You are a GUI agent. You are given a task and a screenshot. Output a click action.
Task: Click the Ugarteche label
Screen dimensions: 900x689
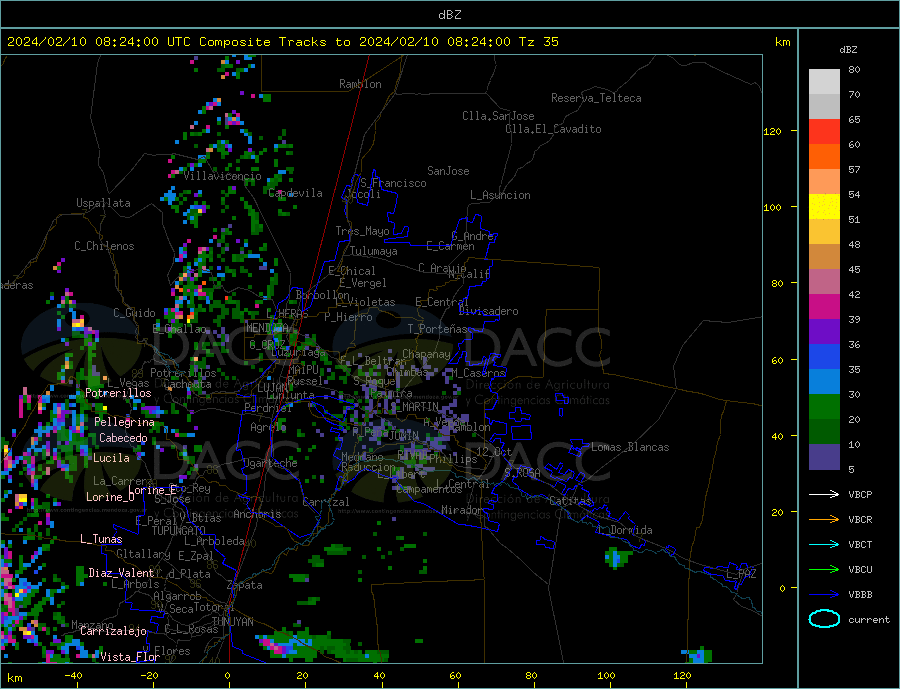270,463
